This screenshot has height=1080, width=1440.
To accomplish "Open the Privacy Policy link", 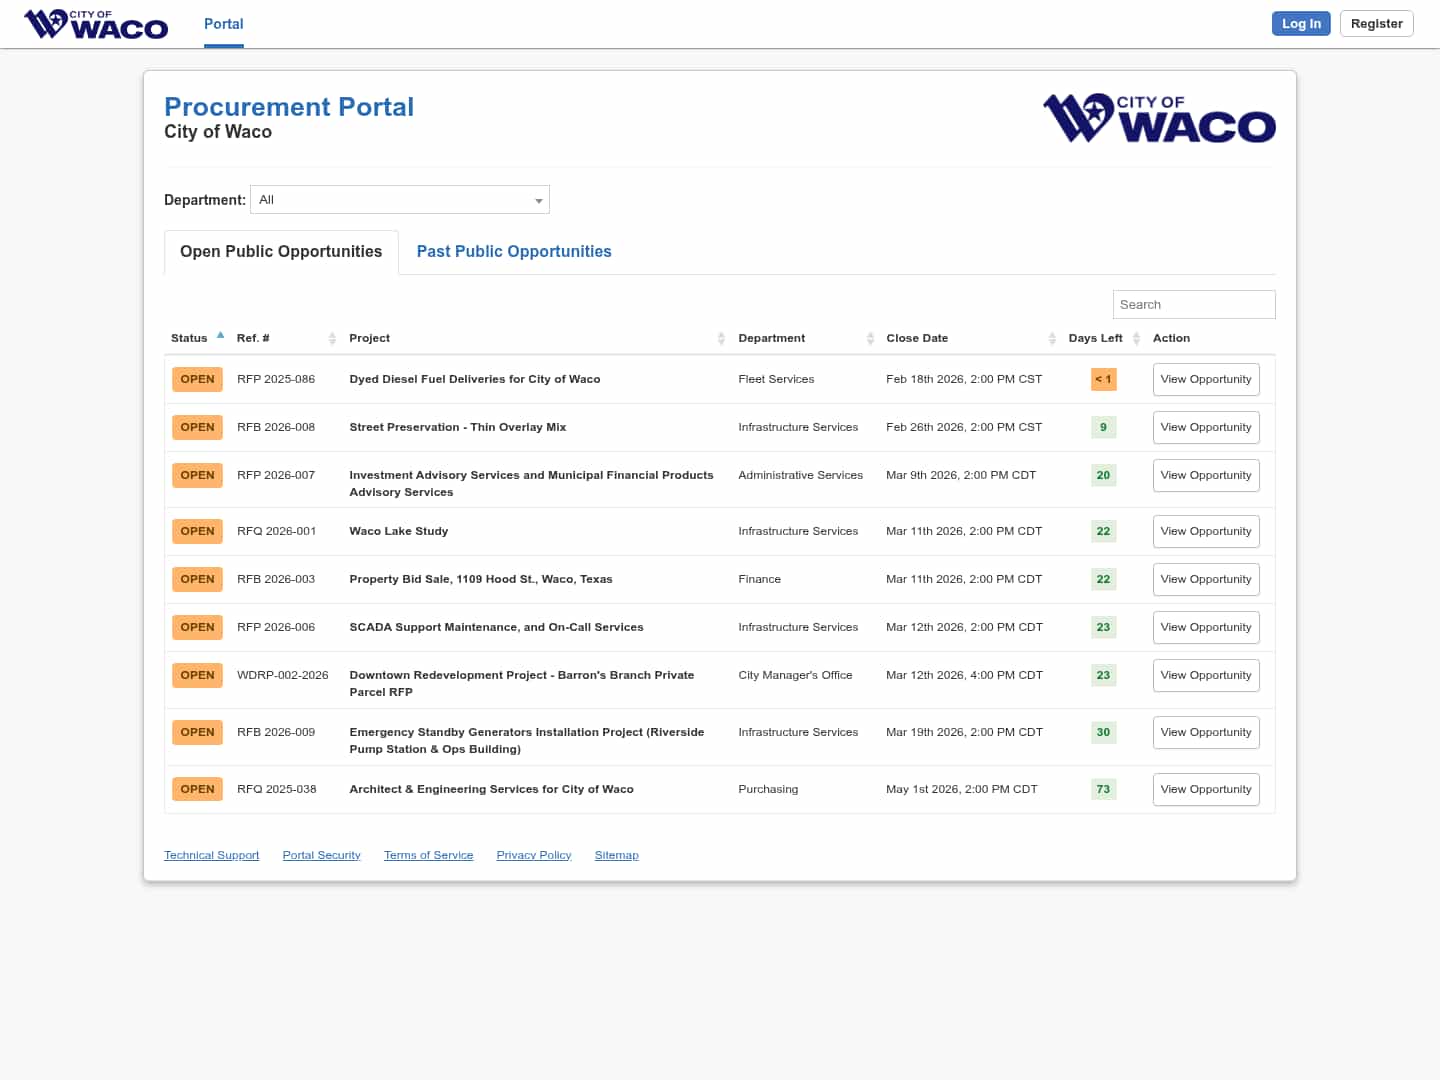I will point(534,856).
